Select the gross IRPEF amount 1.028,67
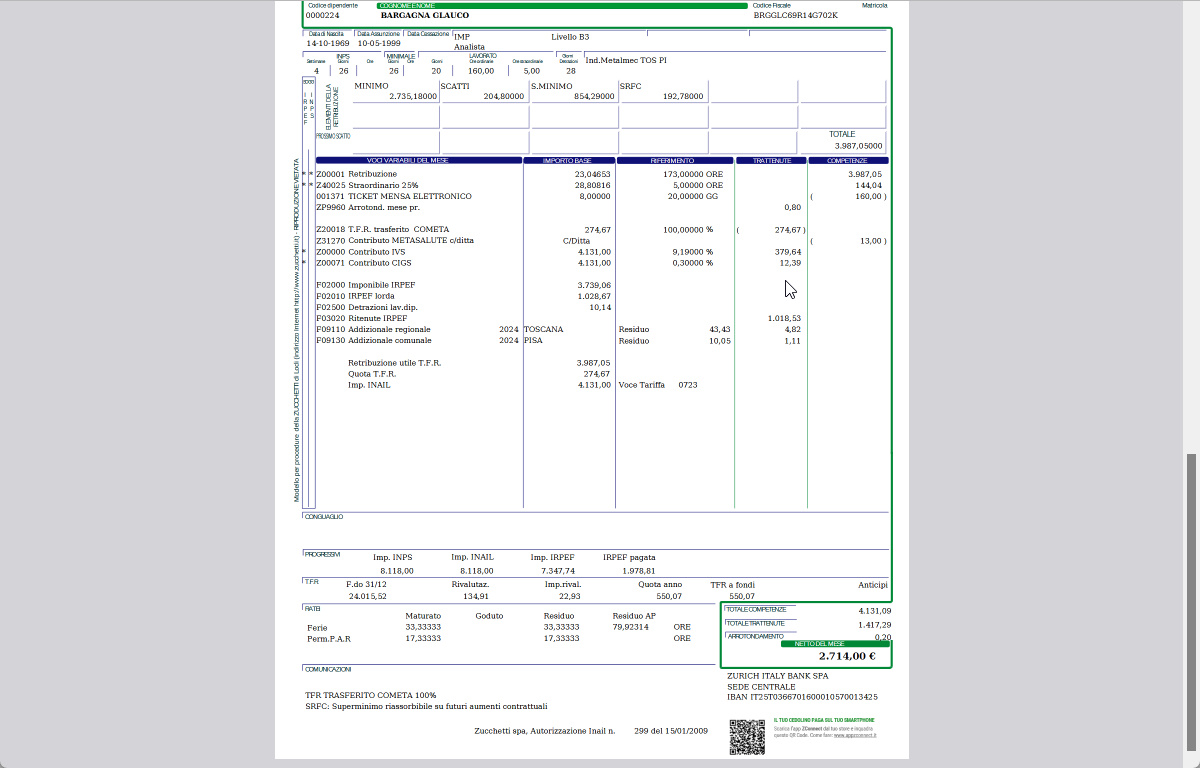Image resolution: width=1200 pixels, height=768 pixels. (594, 296)
